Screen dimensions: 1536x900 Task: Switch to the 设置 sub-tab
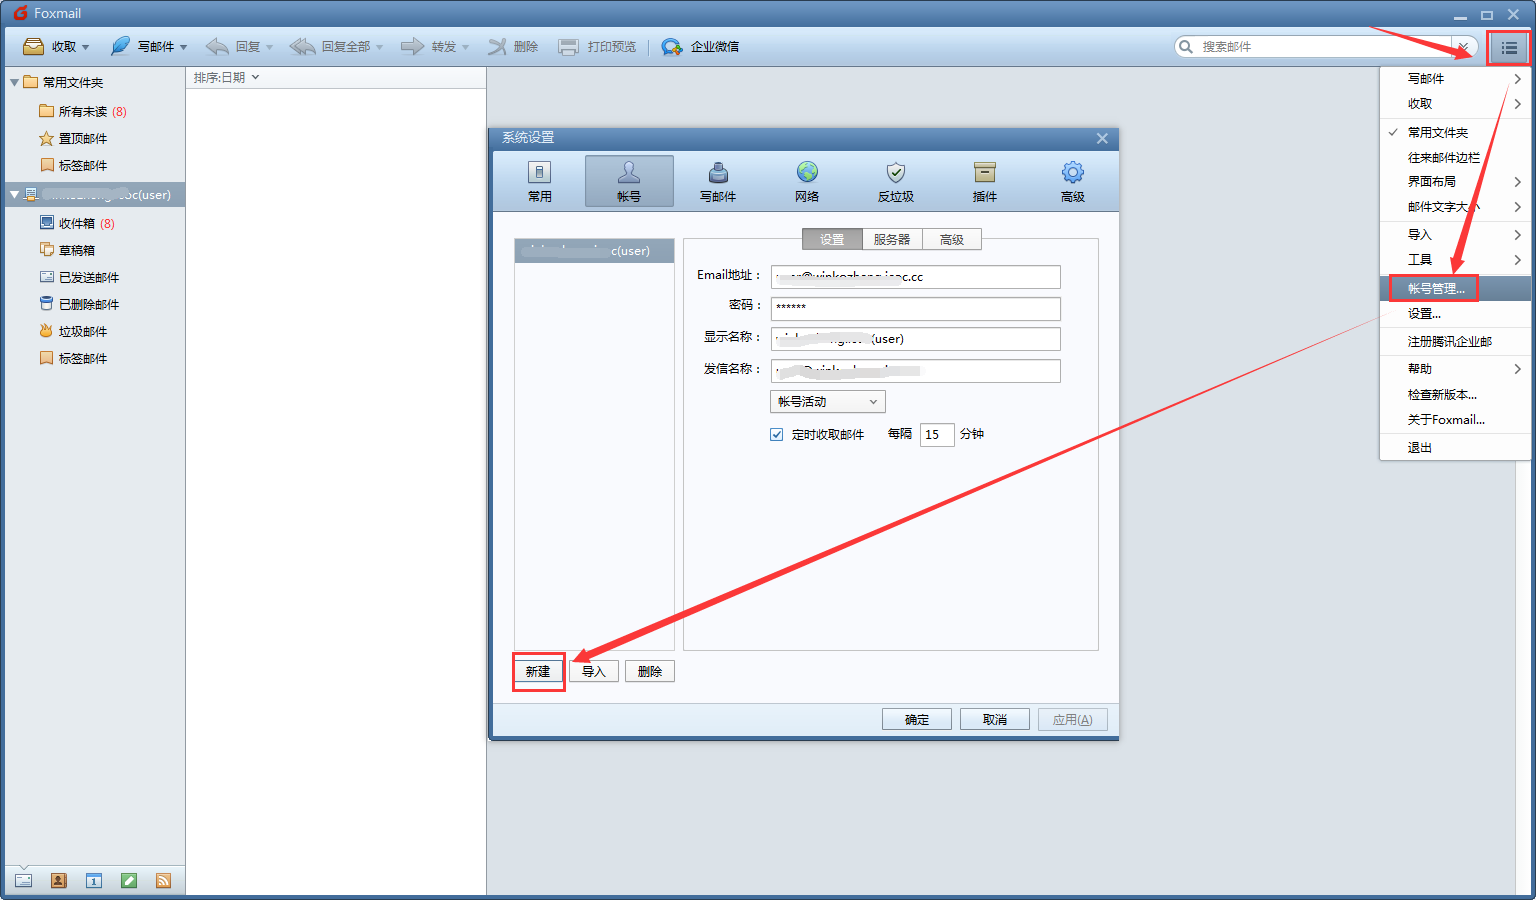[832, 240]
